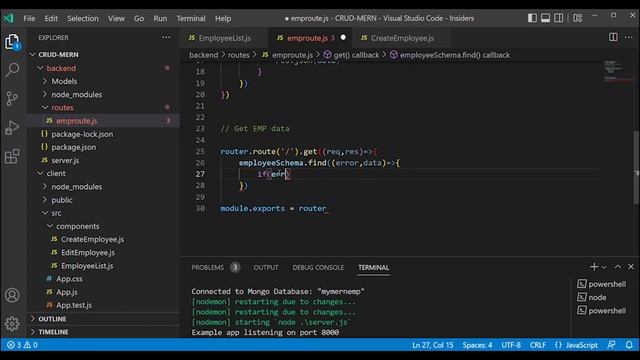The image size is (640, 360).
Task: Click Ln 27, Col 15 status item
Action: click(x=433, y=345)
